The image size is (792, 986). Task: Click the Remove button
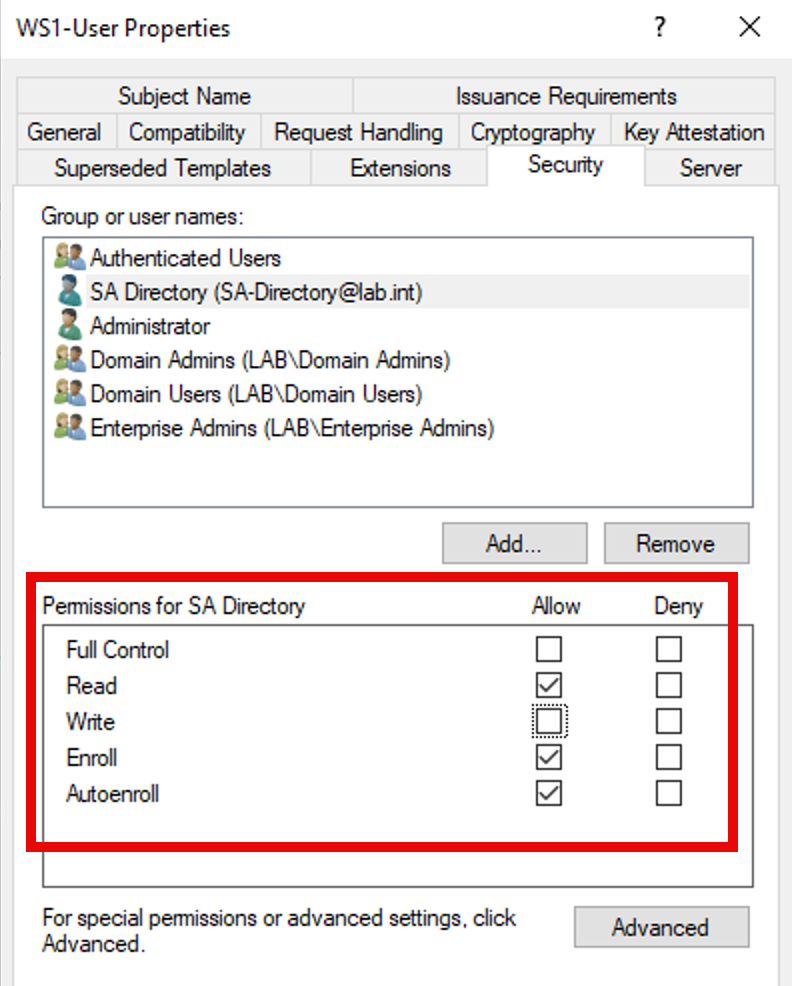(676, 544)
